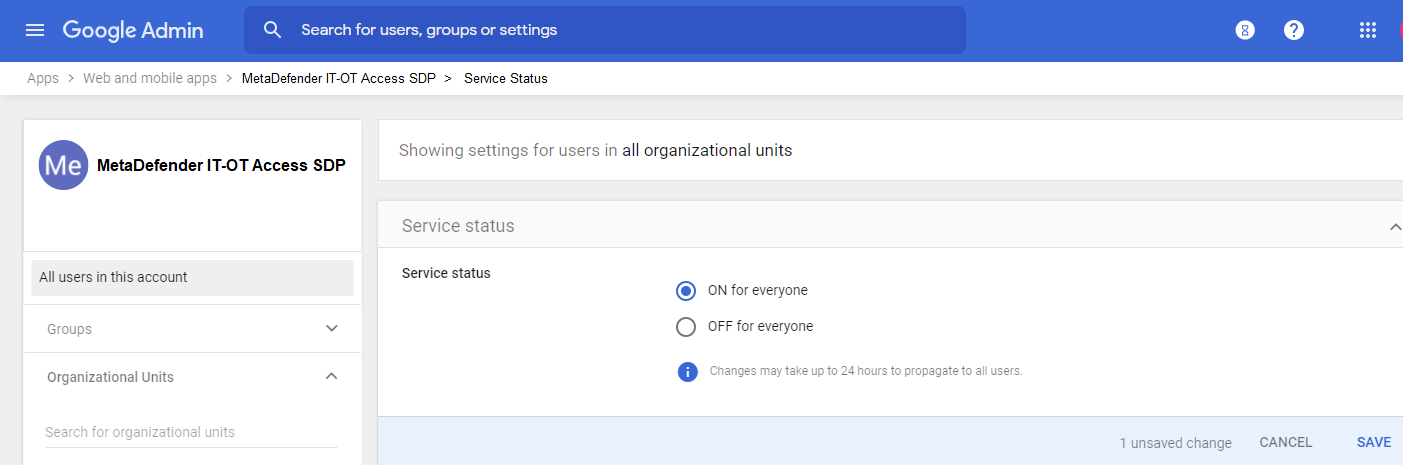Viewport: 1403px width, 465px height.
Task: Click the organizational units search field
Action: coord(191,432)
